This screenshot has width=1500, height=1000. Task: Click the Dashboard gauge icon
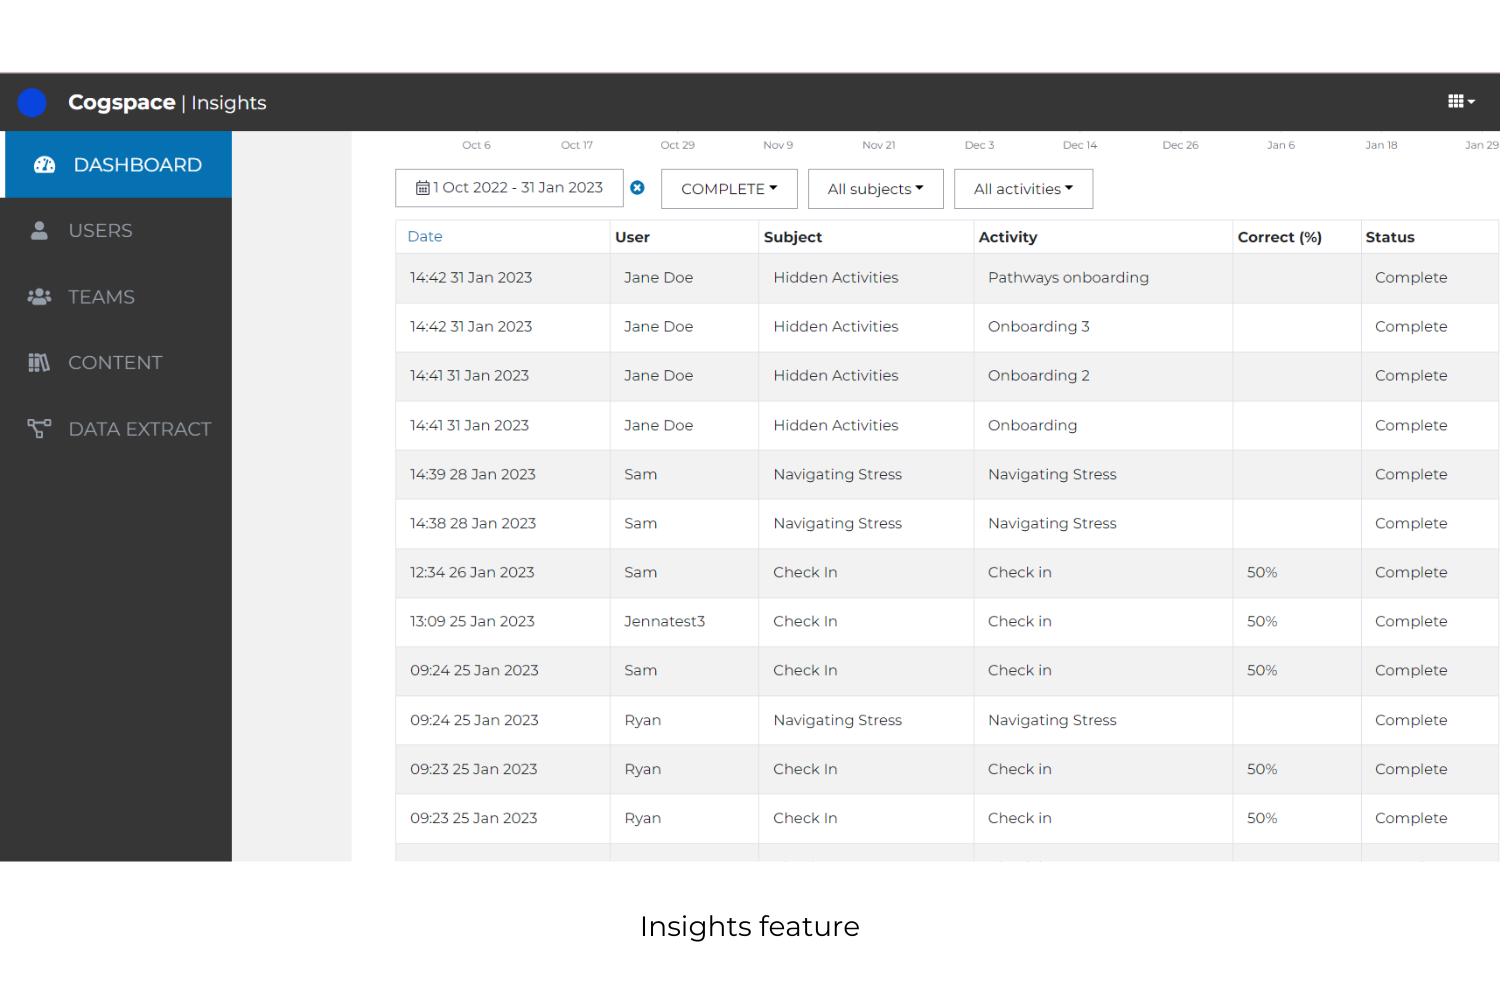(44, 165)
